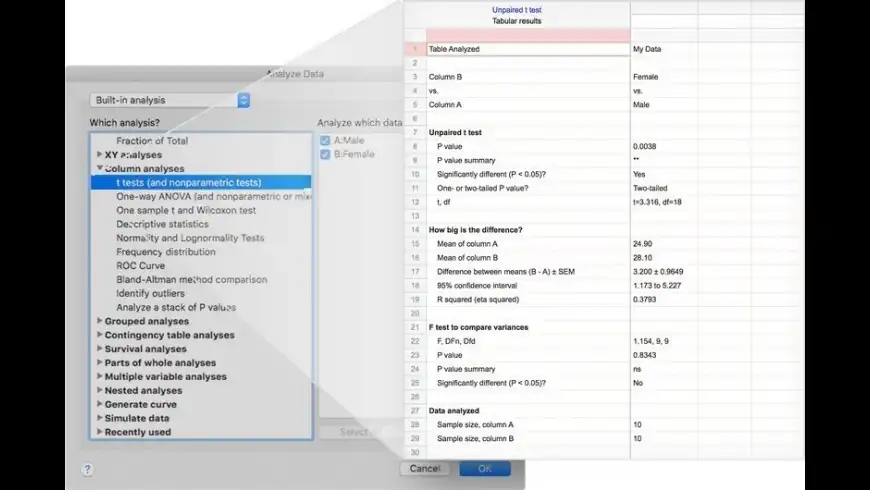The height and width of the screenshot is (490, 870).
Task: Toggle the B:Female data set checkbox
Action: click(325, 154)
